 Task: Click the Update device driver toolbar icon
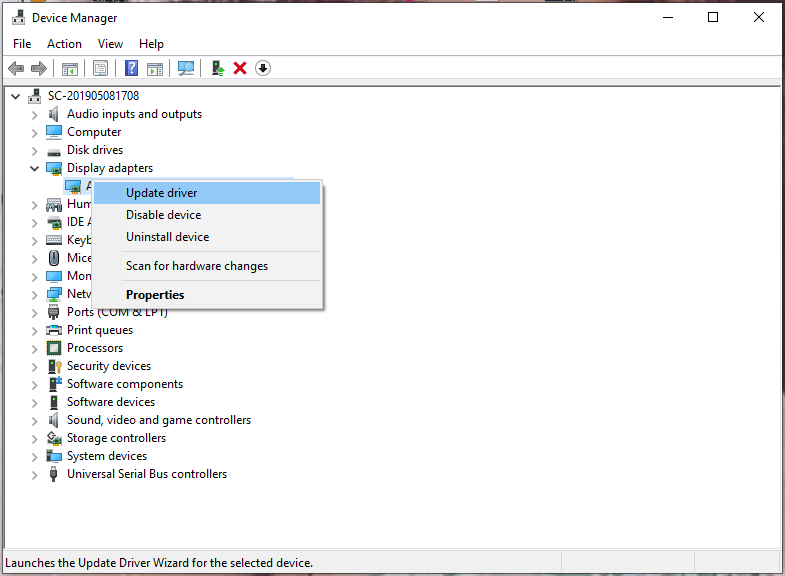(218, 68)
